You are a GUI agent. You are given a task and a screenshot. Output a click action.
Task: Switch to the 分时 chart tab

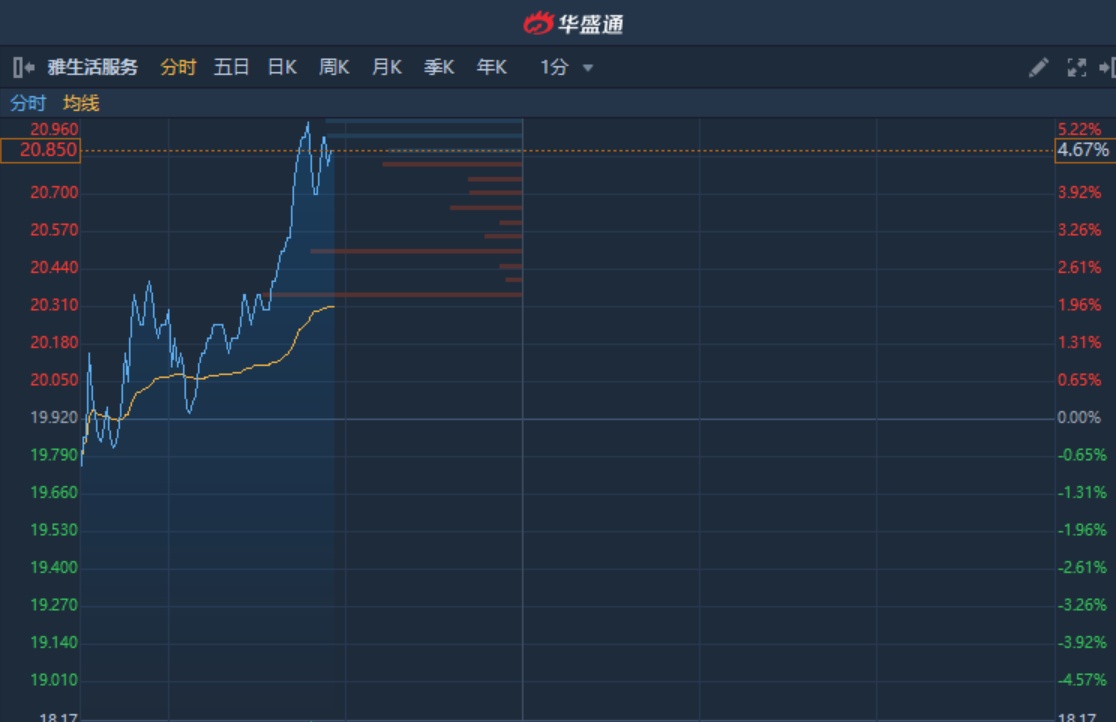178,68
